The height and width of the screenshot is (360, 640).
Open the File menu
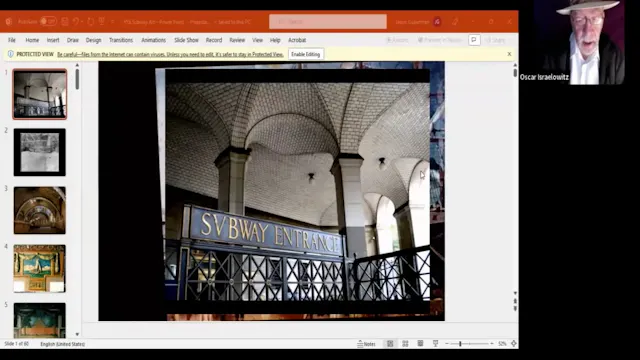[12, 40]
